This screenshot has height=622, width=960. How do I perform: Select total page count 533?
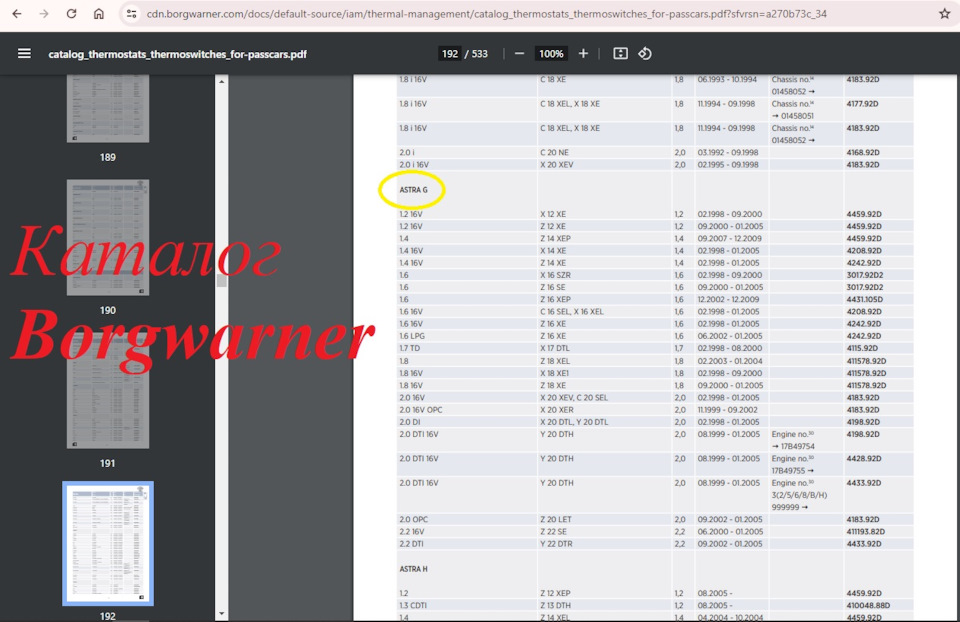[x=479, y=54]
